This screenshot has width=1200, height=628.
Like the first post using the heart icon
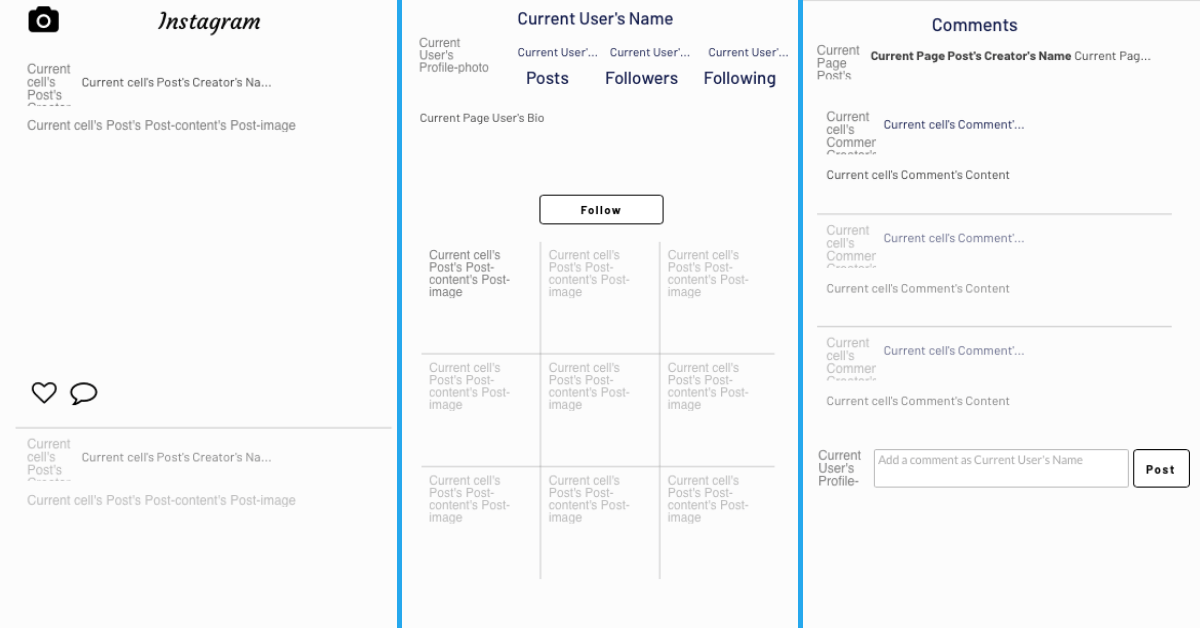point(42,392)
